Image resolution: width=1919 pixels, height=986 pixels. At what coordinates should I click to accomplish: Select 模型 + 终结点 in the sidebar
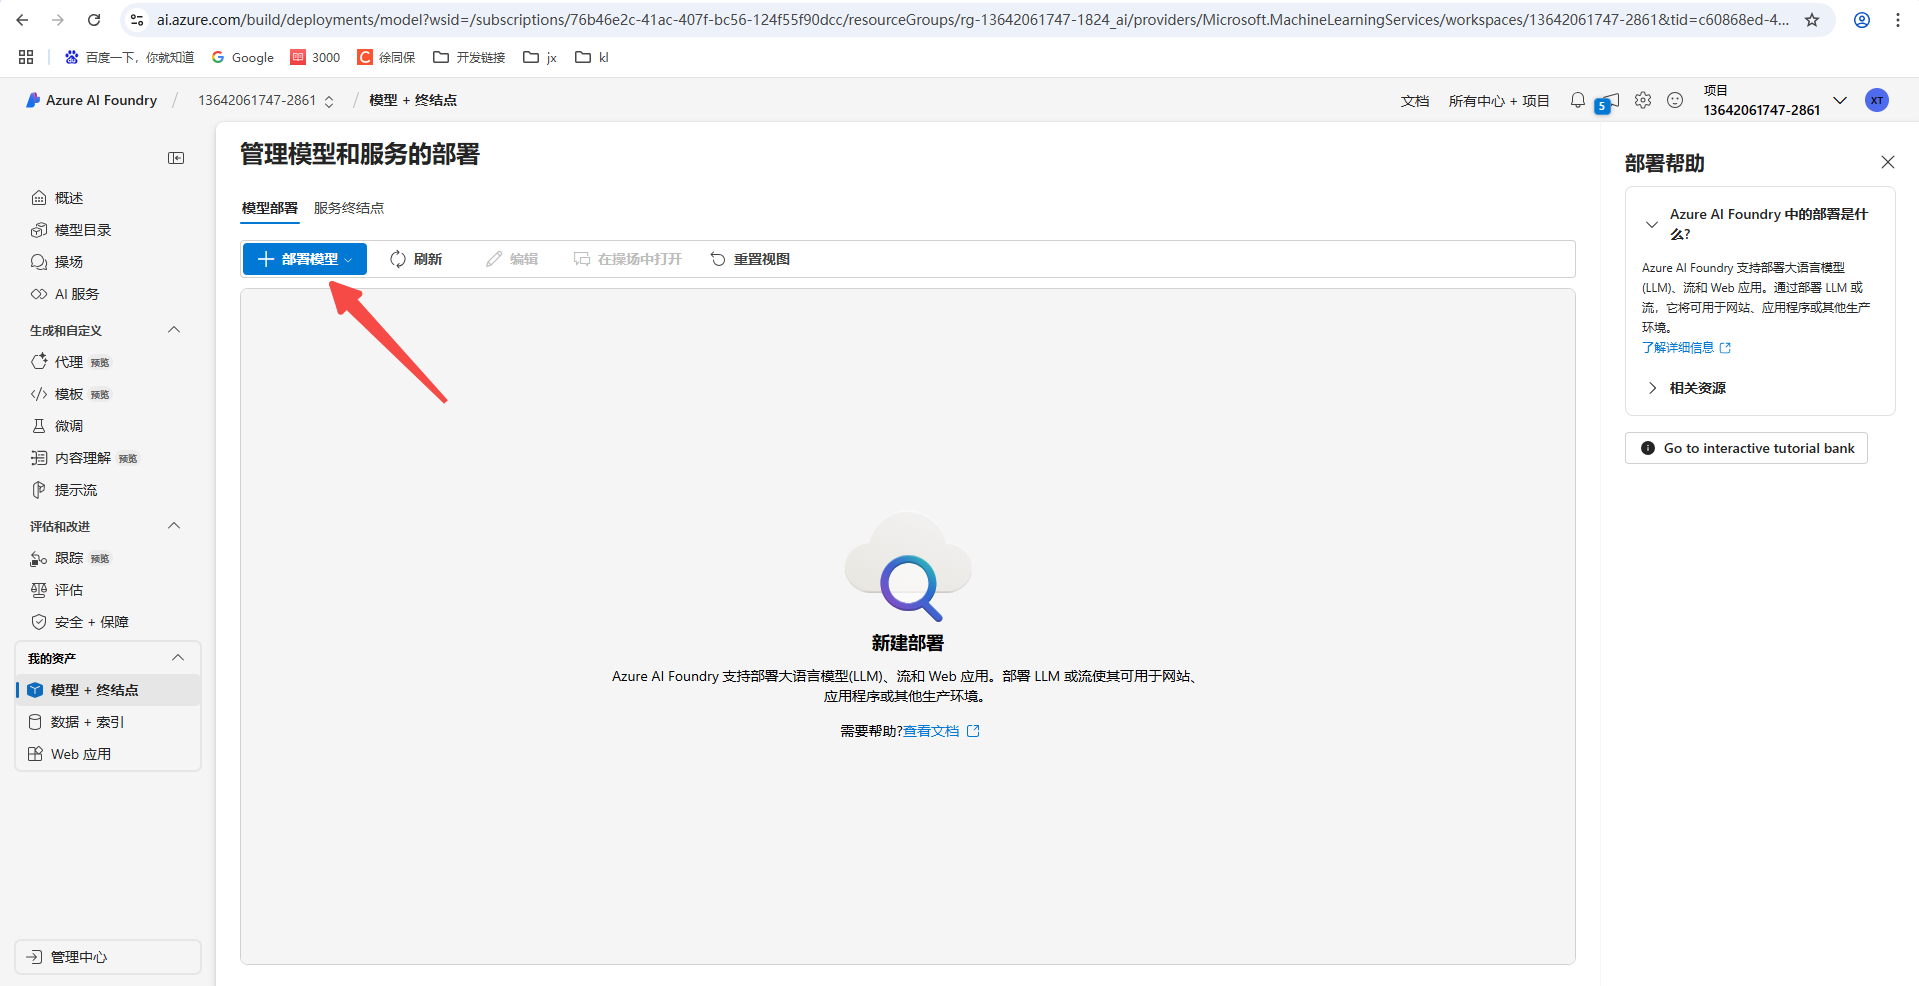108,690
